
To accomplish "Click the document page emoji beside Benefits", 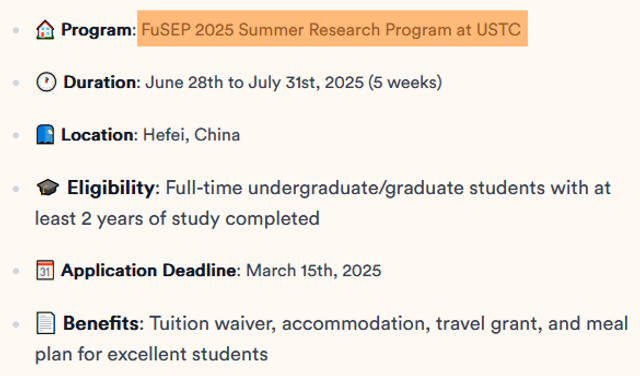I will (46, 323).
